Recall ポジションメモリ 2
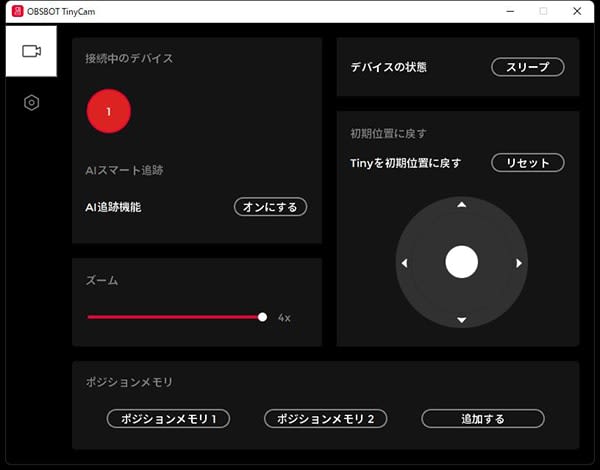Image resolution: width=600 pixels, height=470 pixels. pyautogui.click(x=326, y=419)
